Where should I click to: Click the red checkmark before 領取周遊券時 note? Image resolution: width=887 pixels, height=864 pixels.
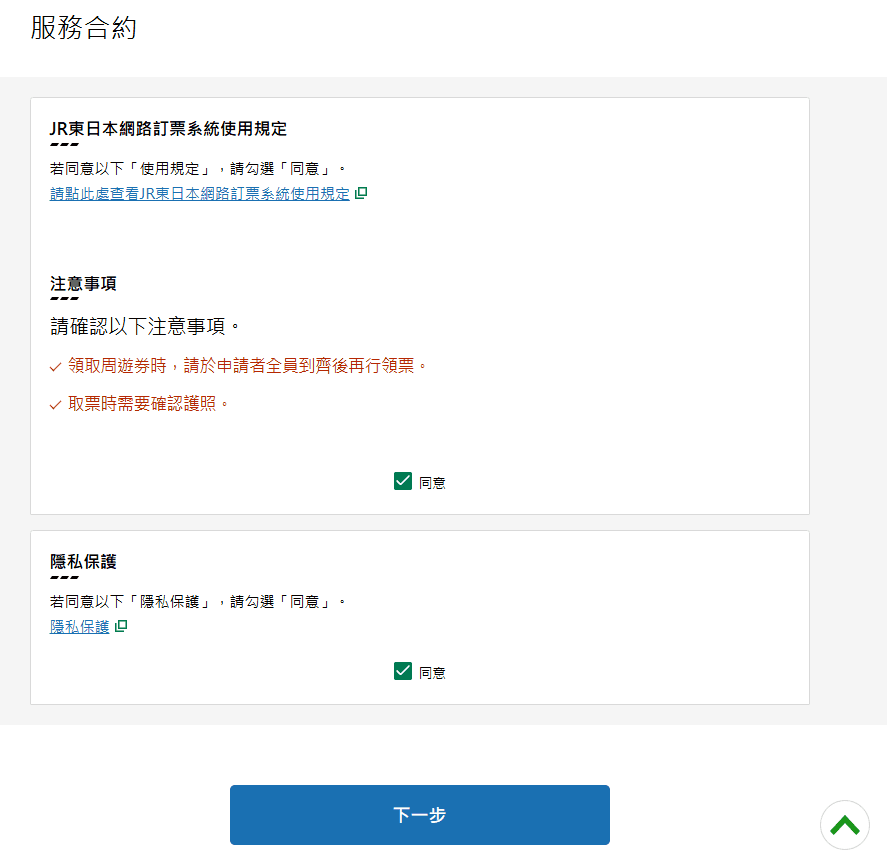pos(56,367)
